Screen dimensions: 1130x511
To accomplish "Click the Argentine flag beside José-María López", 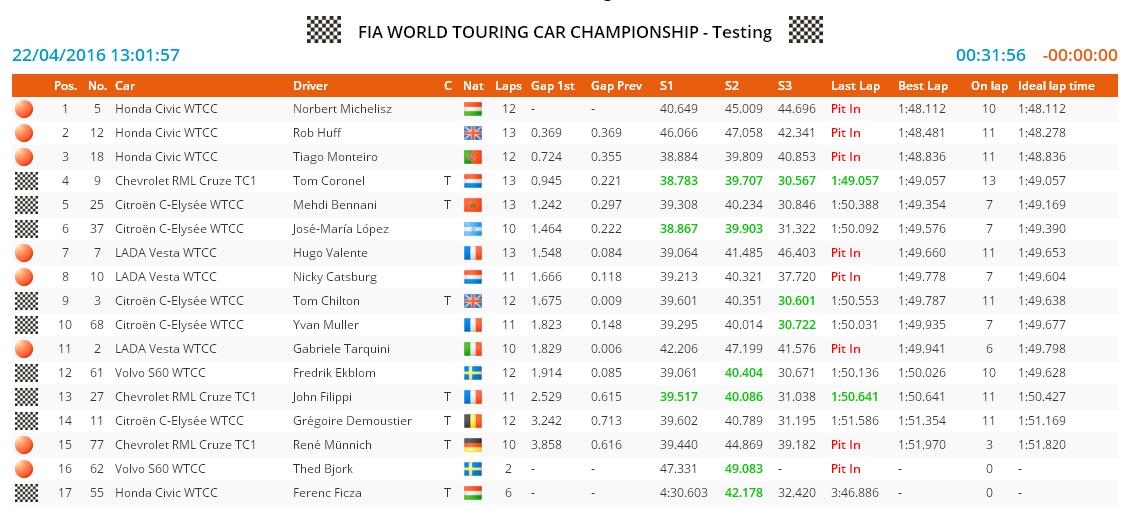I will tap(473, 229).
